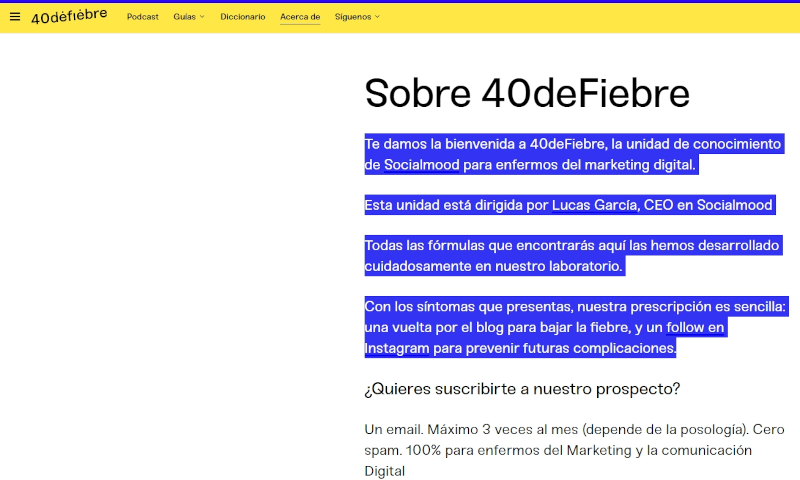
Task: Click the 'Un email. Máximo 3 veces' paragraph
Action: click(574, 450)
